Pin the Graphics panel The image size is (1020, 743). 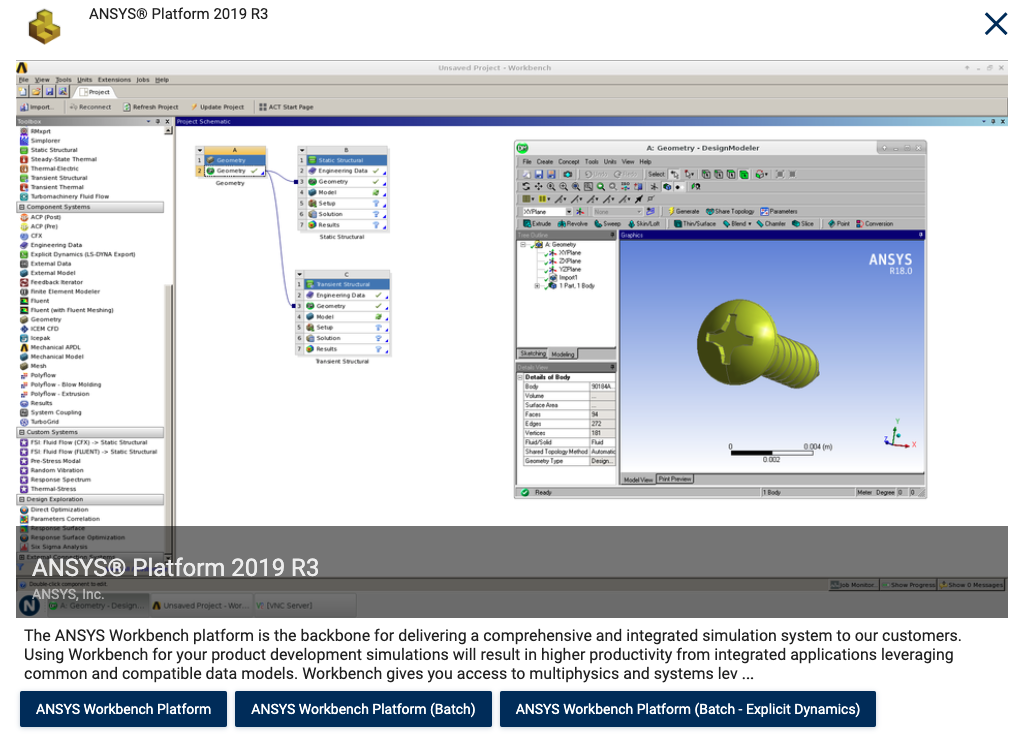[920, 235]
